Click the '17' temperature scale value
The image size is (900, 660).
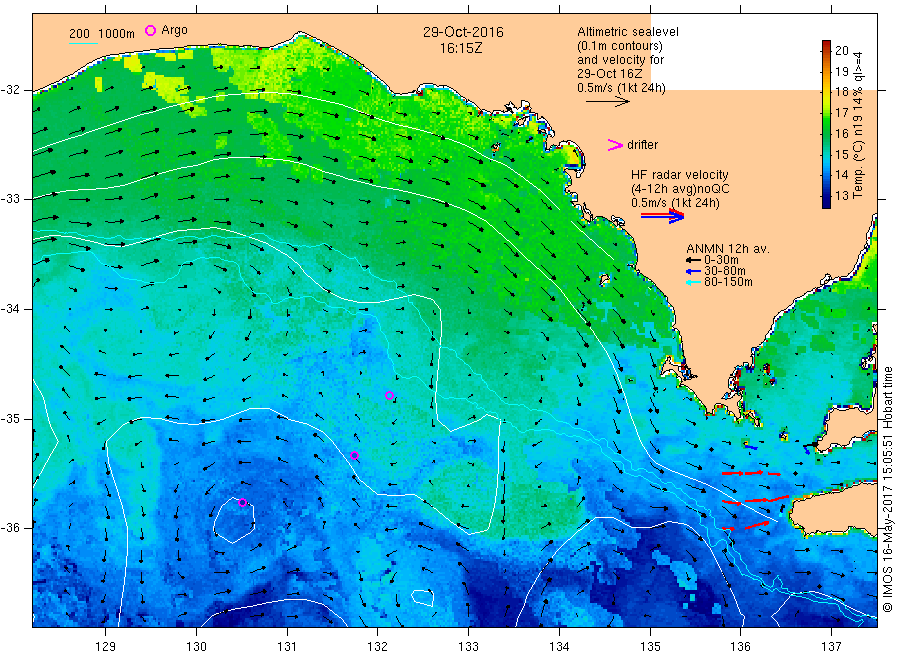841,112
